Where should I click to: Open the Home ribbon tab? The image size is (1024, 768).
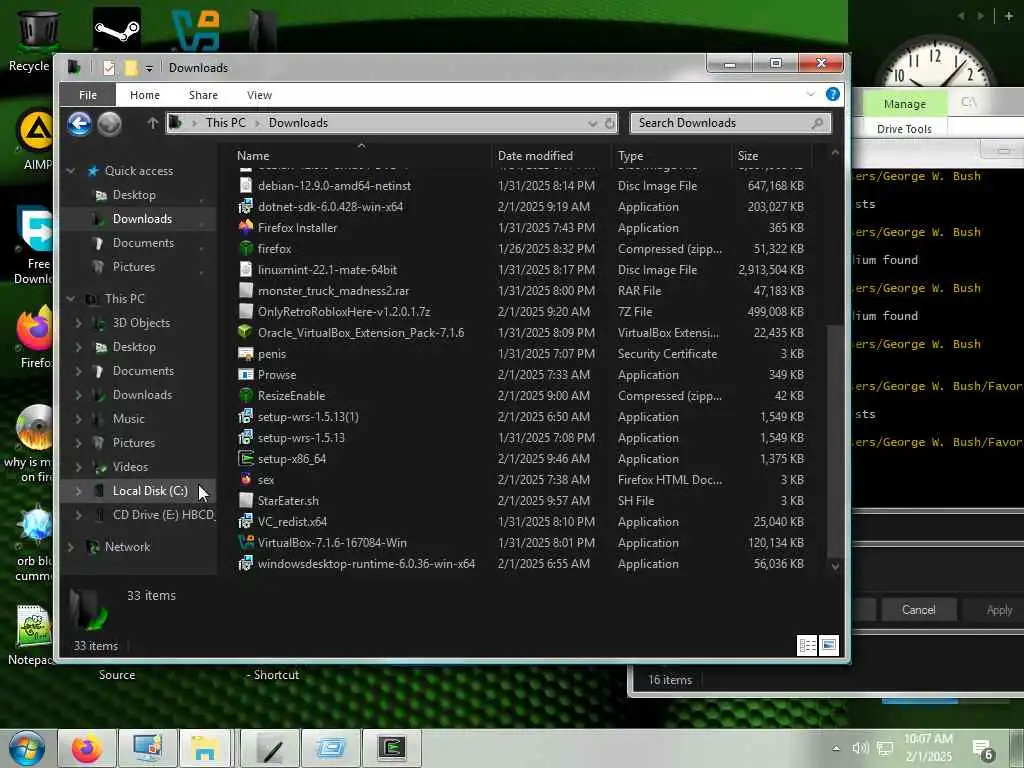[x=145, y=95]
